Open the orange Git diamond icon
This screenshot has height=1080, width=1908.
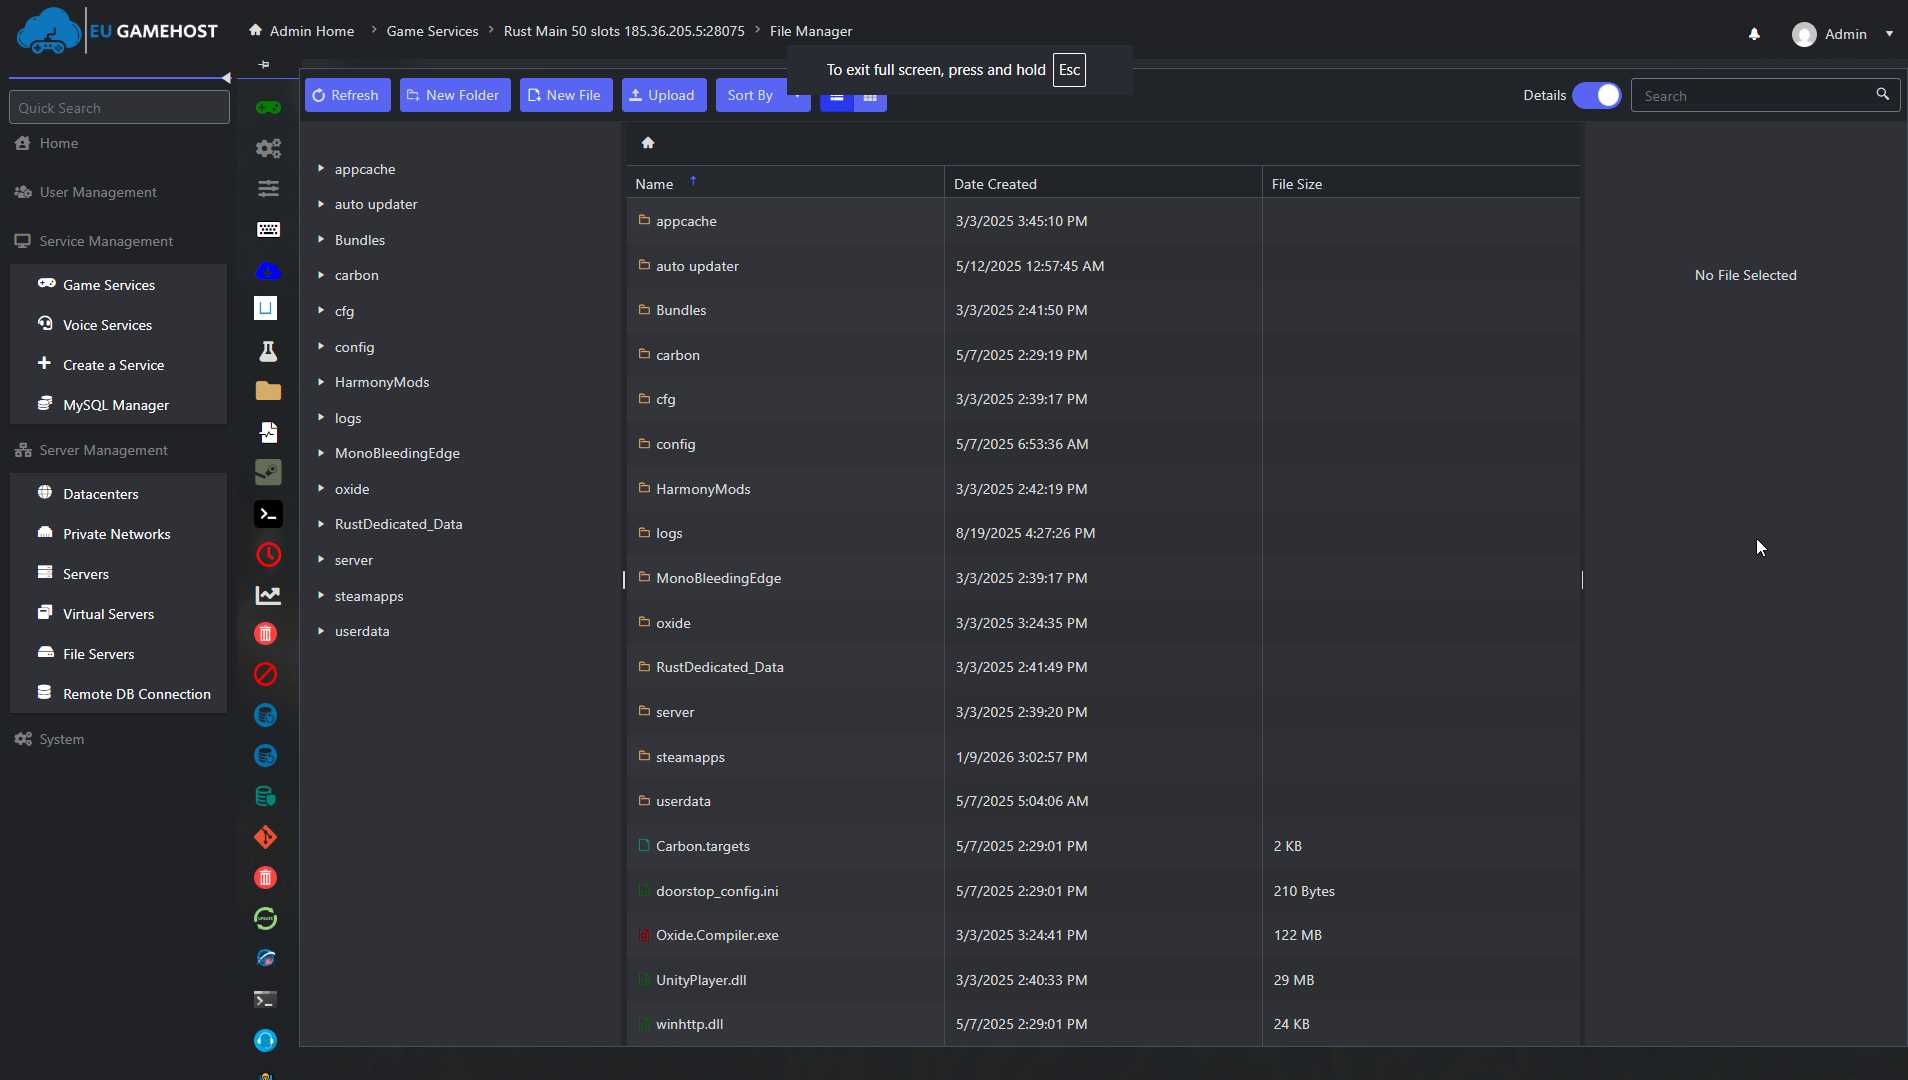(x=265, y=836)
